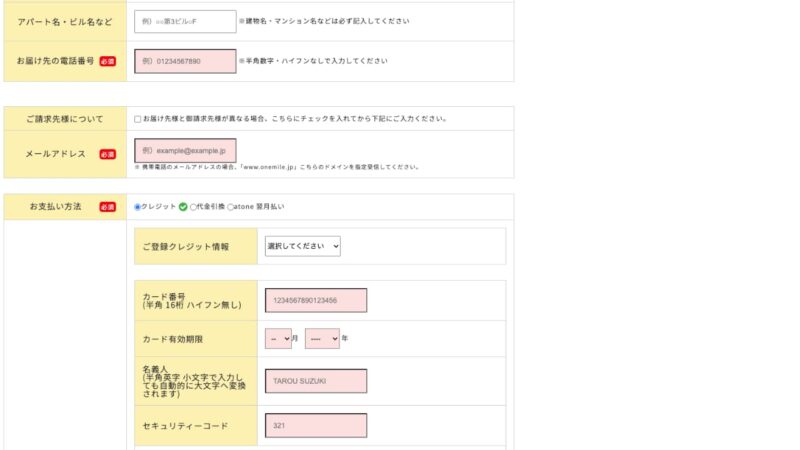Click the 必須 badge beside お支払い方法
The height and width of the screenshot is (450, 800).
click(x=108, y=207)
